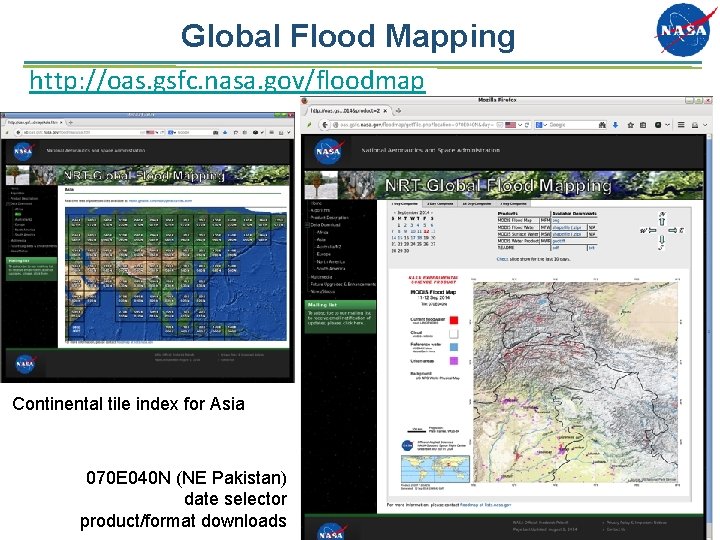Open Downloads arrow in right Firefox toolbar

[x=615, y=125]
